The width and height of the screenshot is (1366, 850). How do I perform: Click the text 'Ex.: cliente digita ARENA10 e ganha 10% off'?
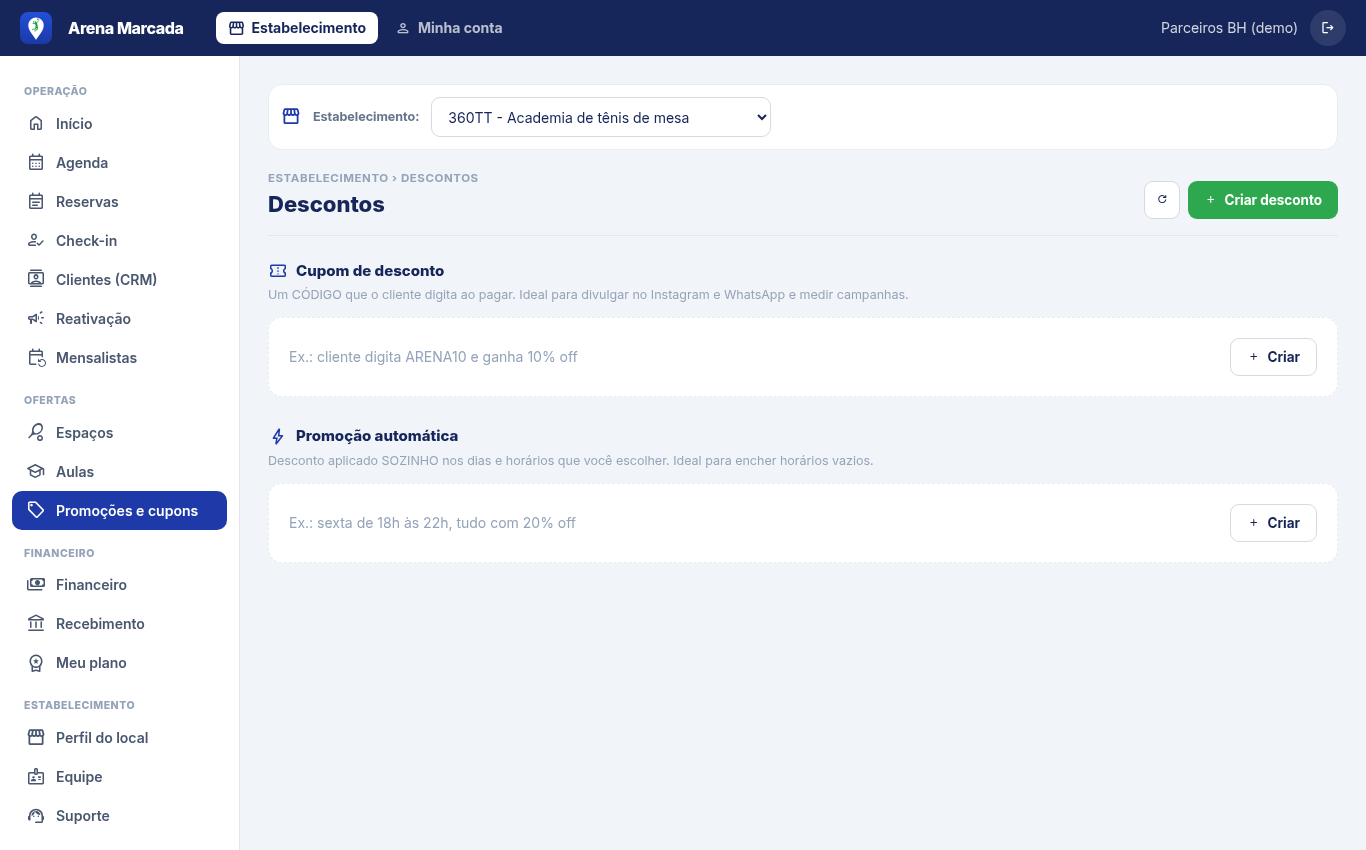[x=433, y=357]
